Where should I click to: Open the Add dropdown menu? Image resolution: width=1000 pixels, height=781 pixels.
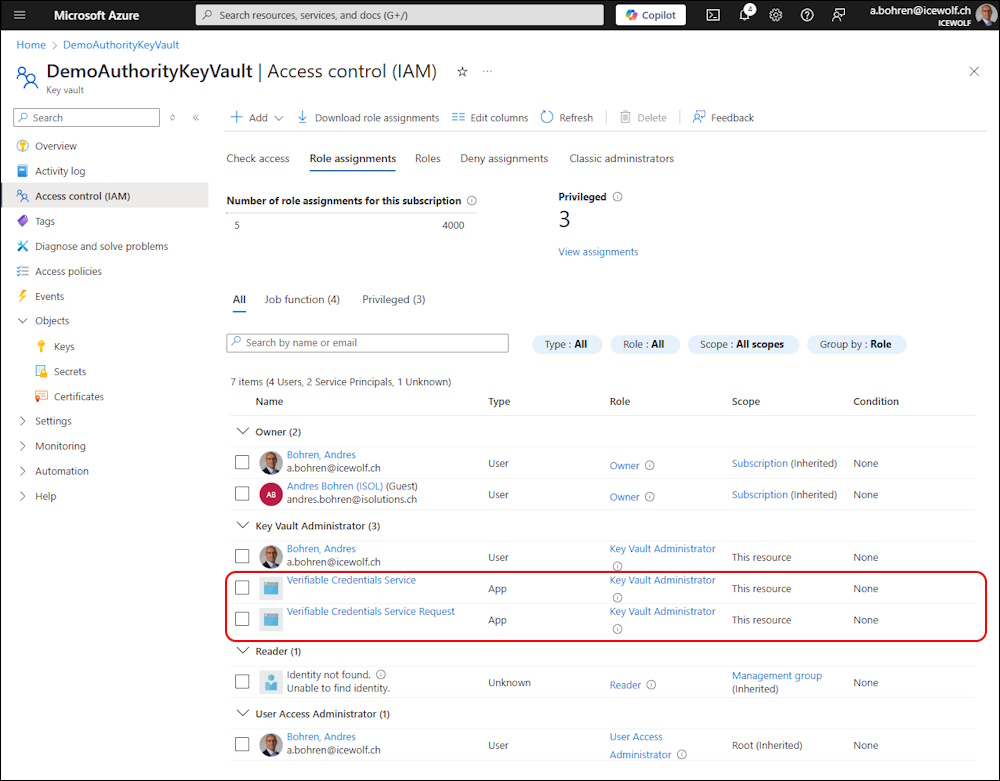click(257, 117)
